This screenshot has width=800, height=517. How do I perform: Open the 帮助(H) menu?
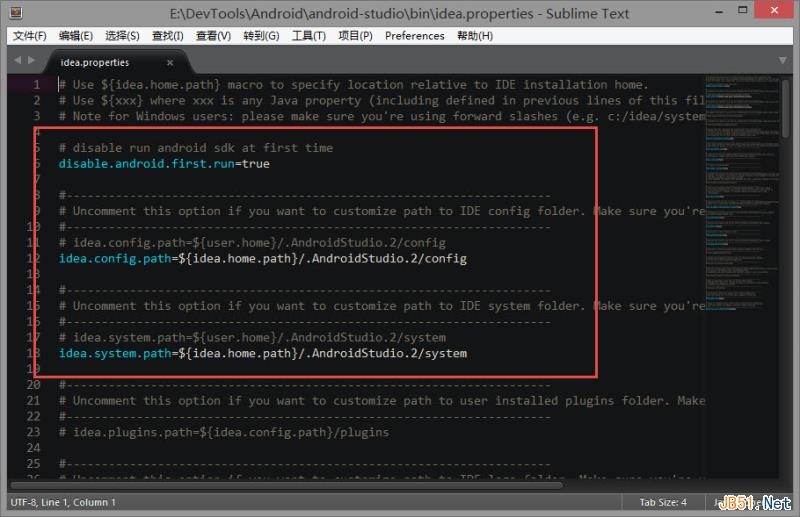pyautogui.click(x=475, y=36)
